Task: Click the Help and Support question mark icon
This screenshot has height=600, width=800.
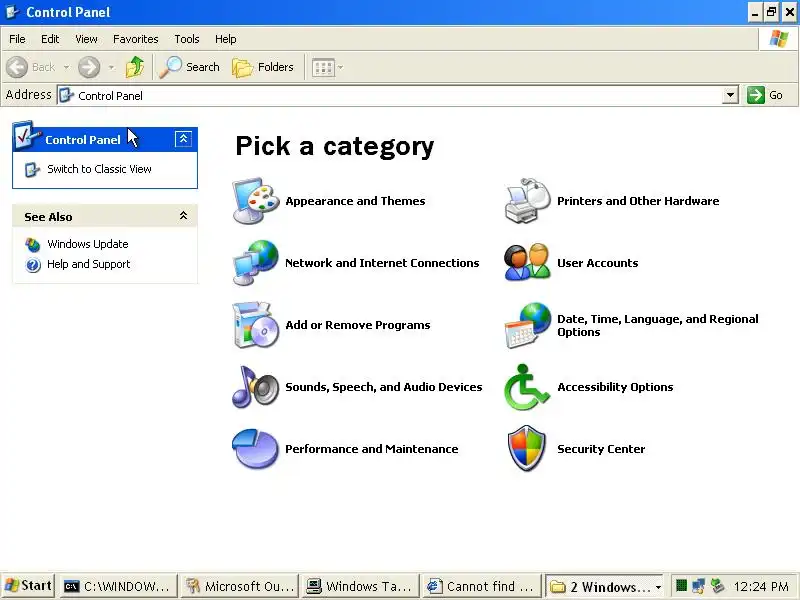Action: pos(33,265)
